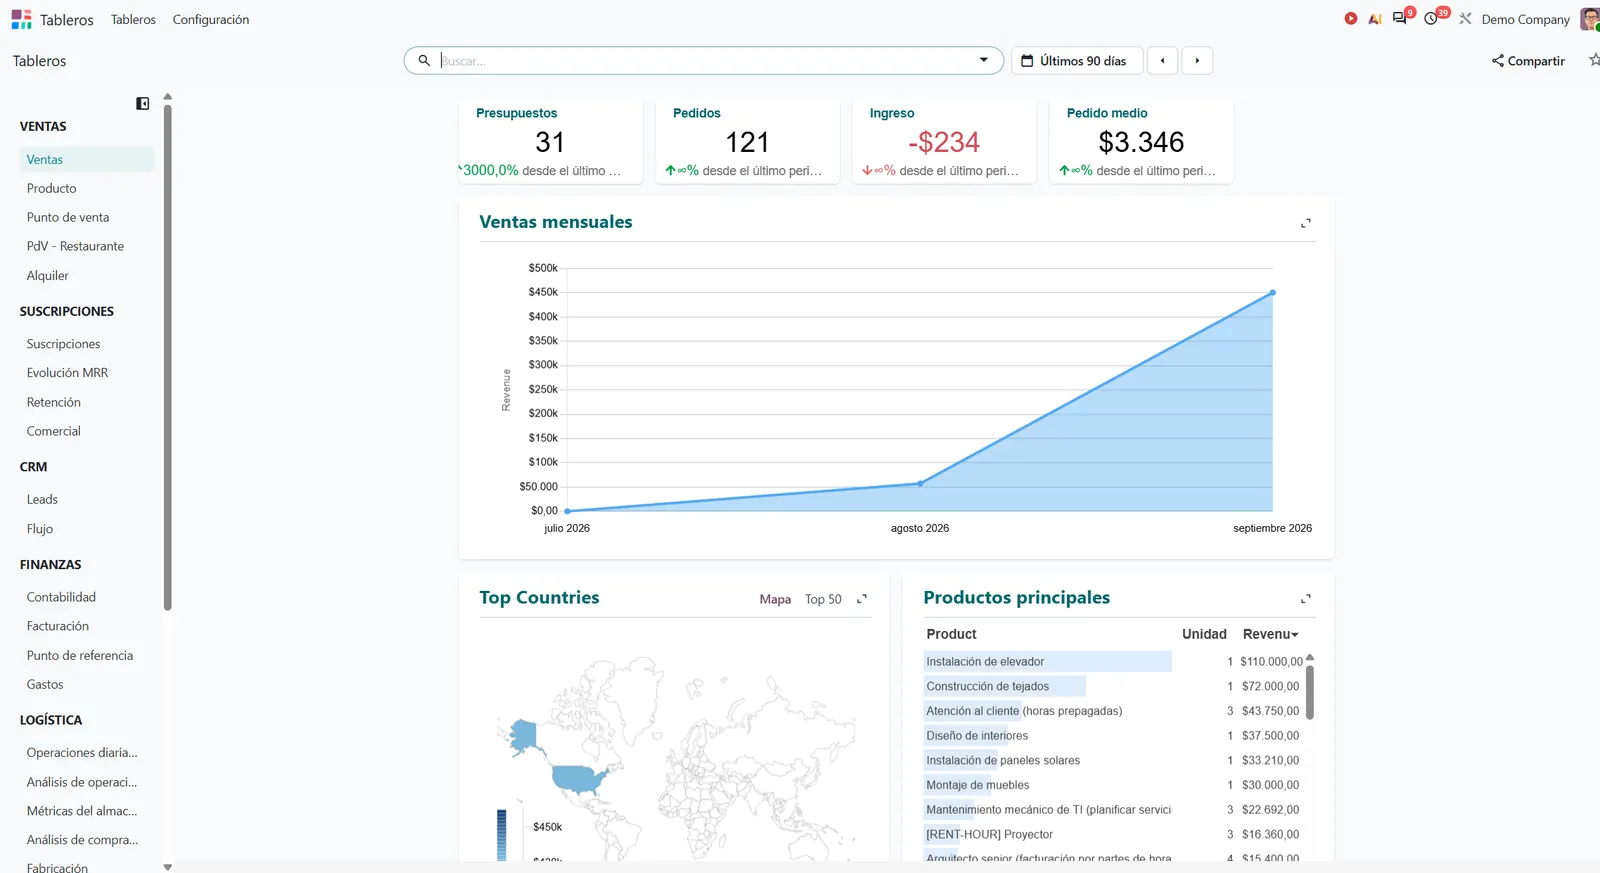This screenshot has height=873, width=1600.
Task: Expand Top Countries card fullscreen
Action: [x=862, y=599]
